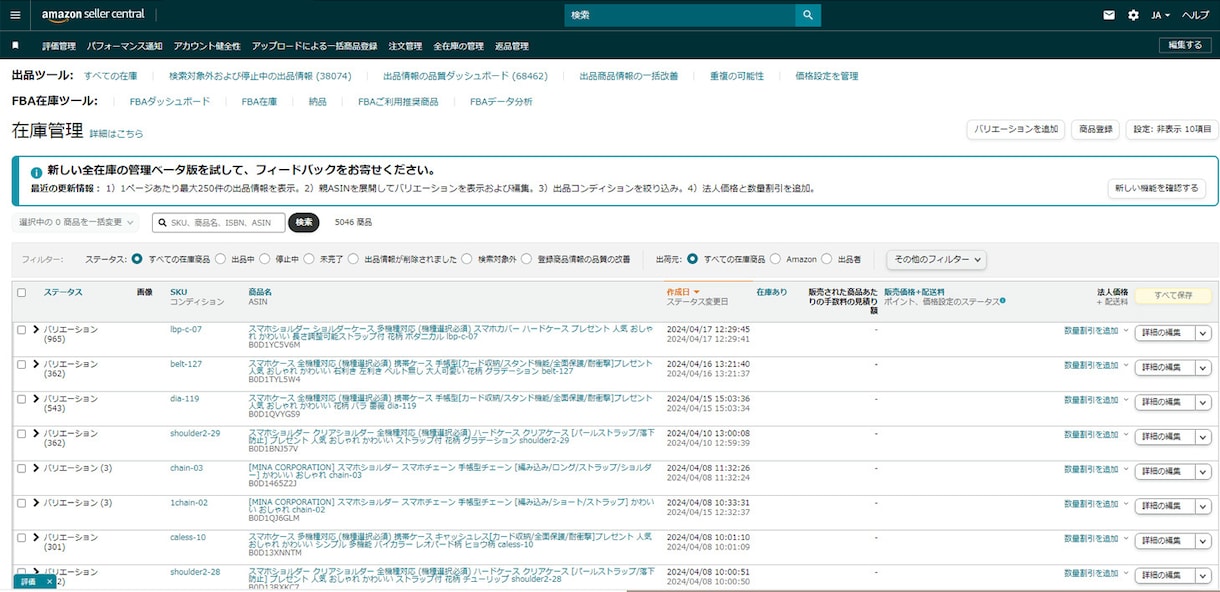This screenshot has height=592, width=1220.
Task: Open the settings gear icon
Action: click(1133, 15)
